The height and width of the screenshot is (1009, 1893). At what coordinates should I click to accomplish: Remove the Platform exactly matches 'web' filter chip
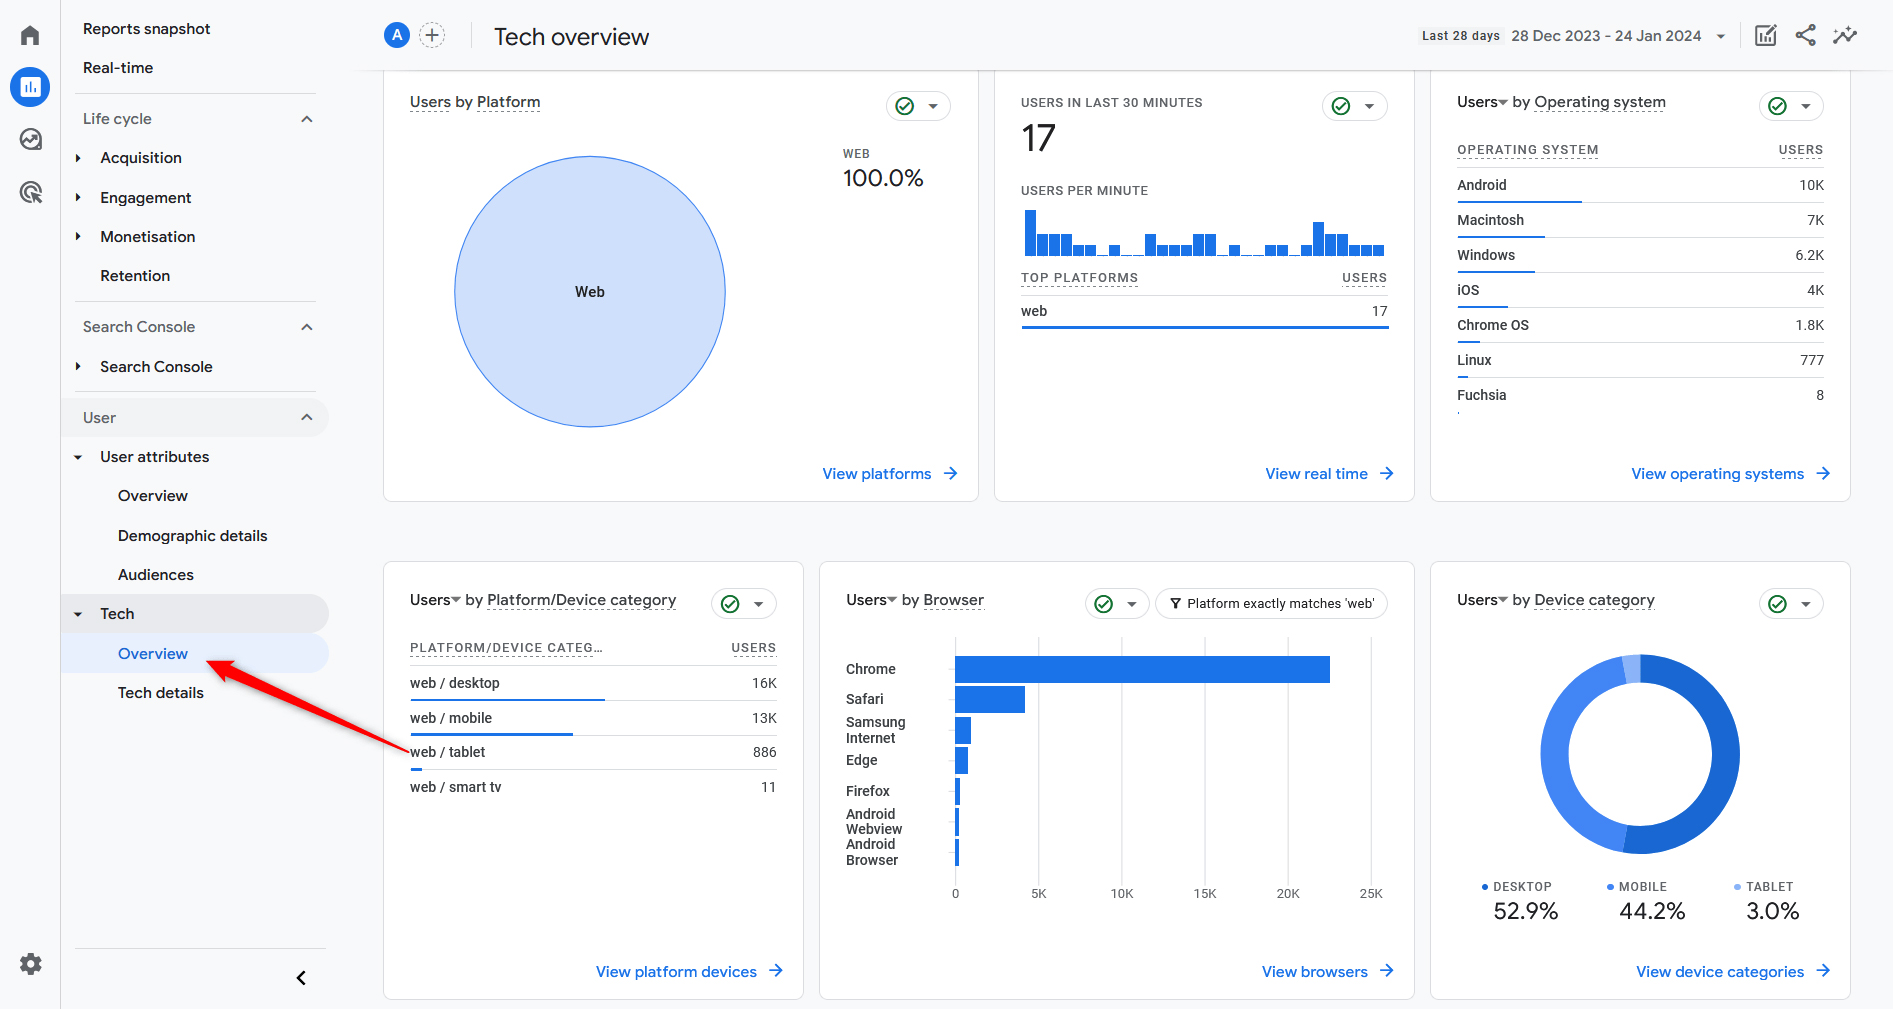(1271, 603)
